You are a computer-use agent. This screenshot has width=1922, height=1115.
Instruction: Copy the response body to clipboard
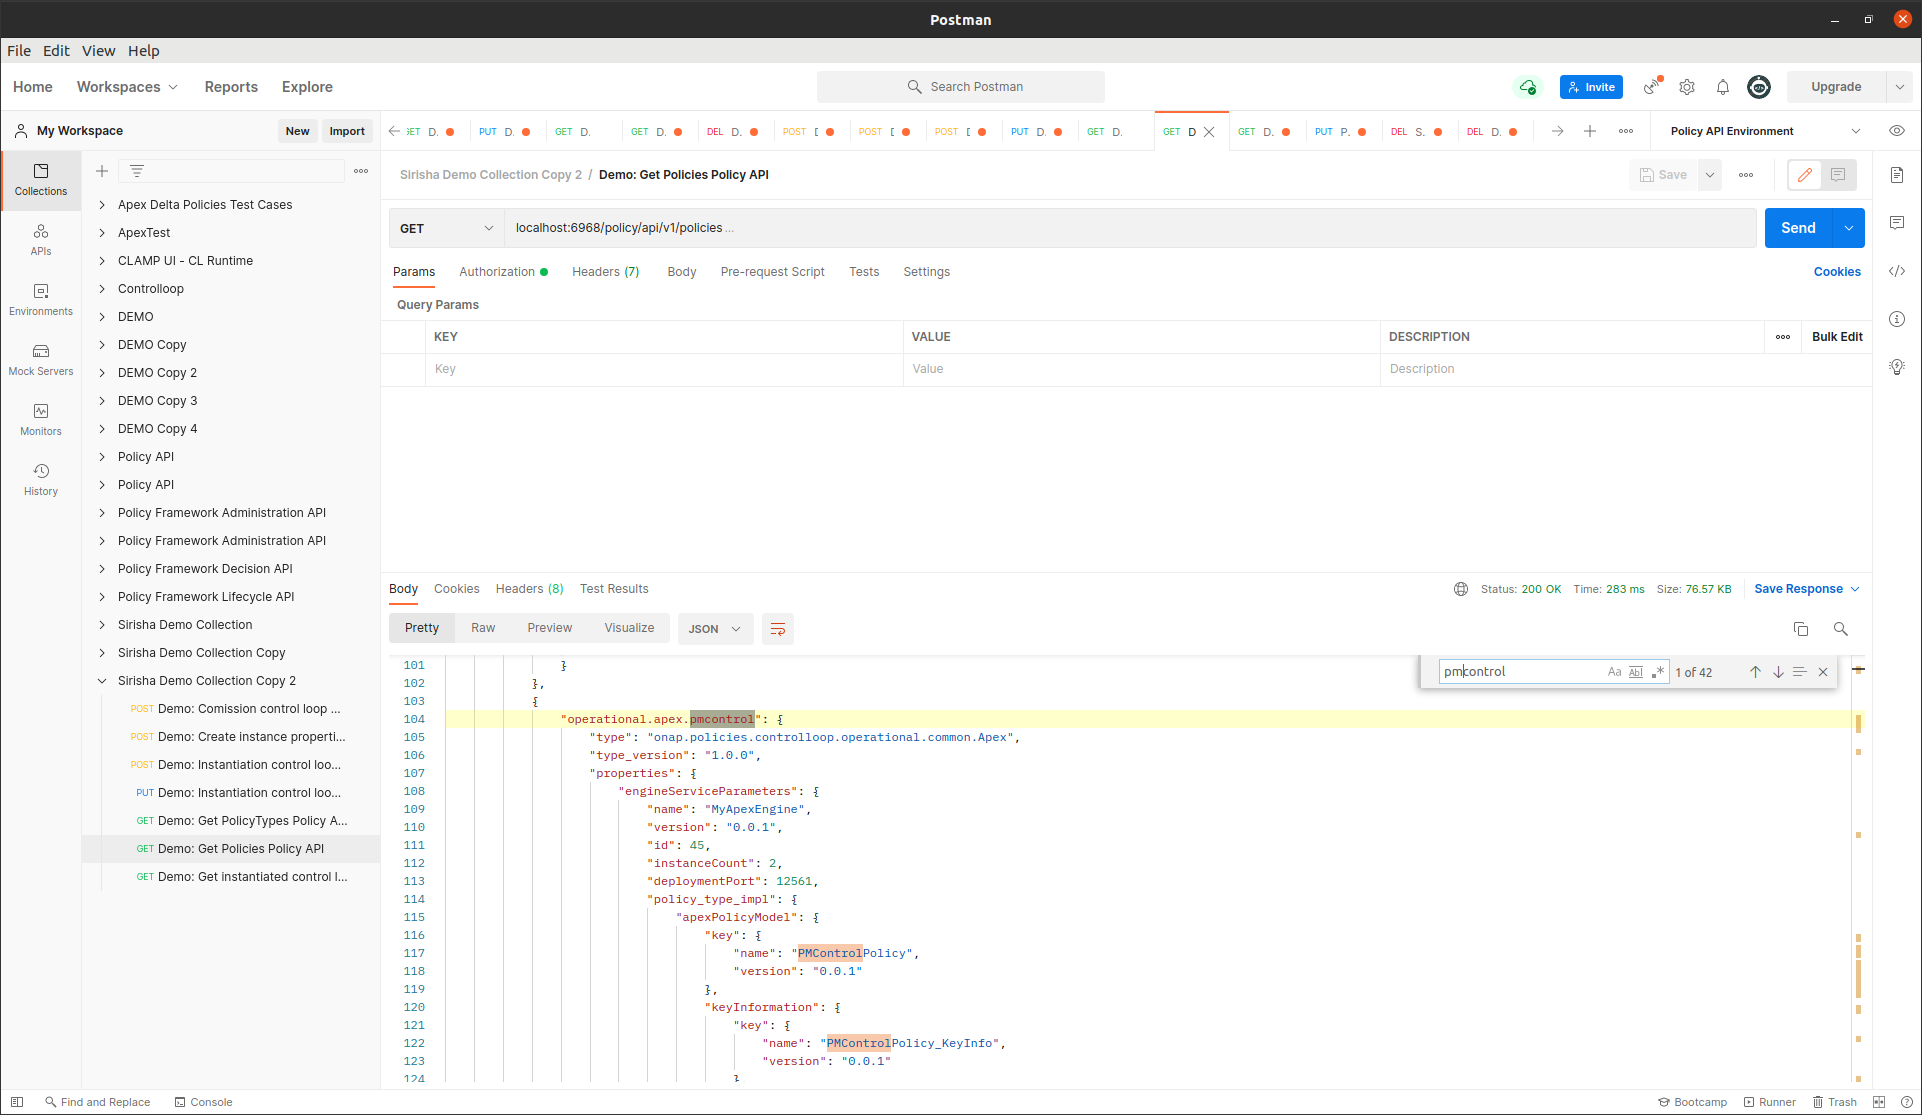pos(1801,629)
